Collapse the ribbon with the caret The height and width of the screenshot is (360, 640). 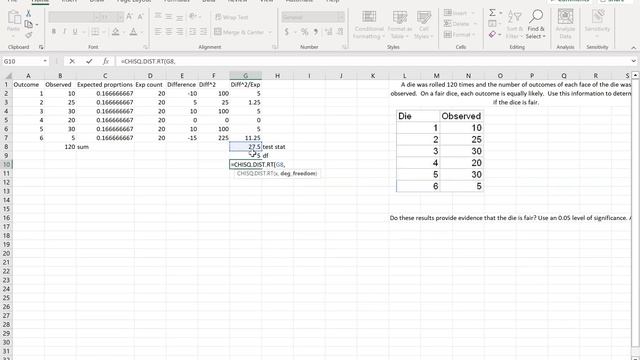click(633, 48)
